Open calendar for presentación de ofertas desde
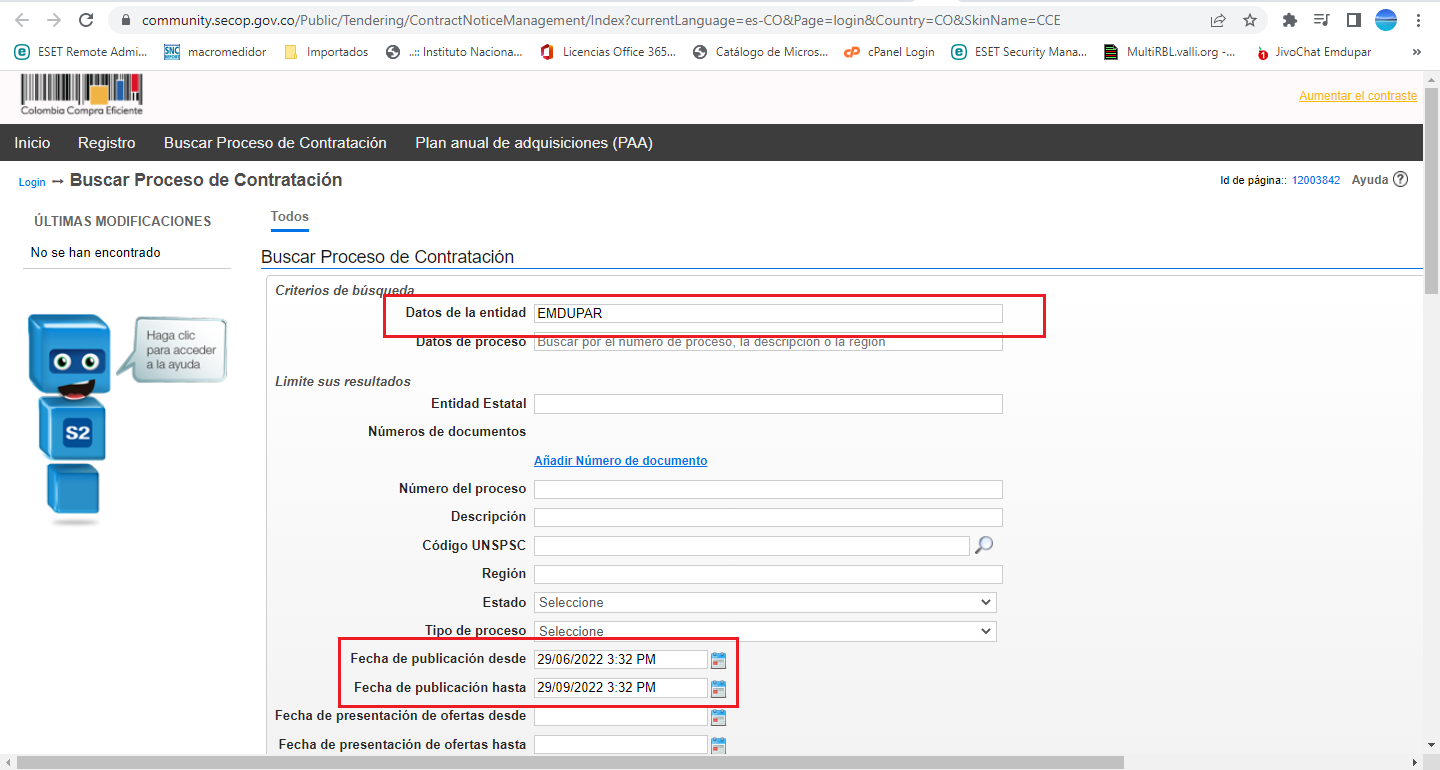Image resolution: width=1440 pixels, height=770 pixels. [718, 717]
